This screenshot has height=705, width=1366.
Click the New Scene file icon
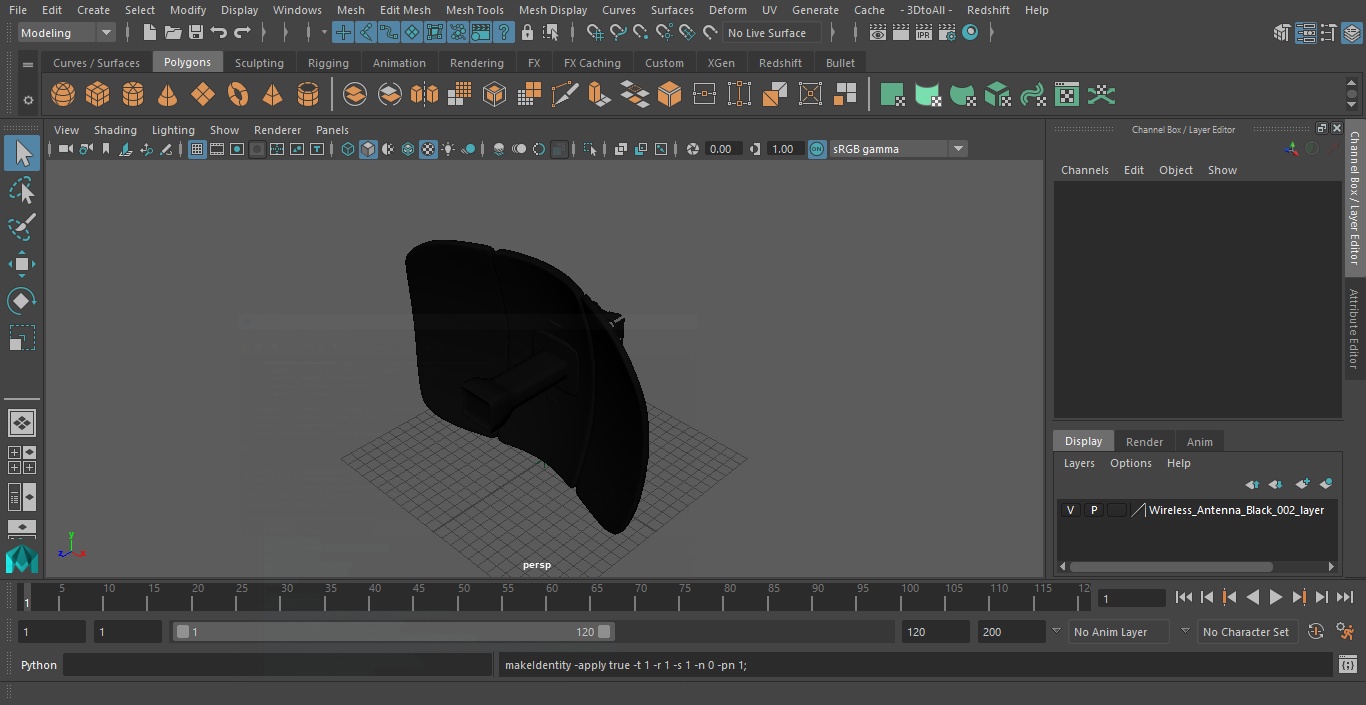(149, 33)
